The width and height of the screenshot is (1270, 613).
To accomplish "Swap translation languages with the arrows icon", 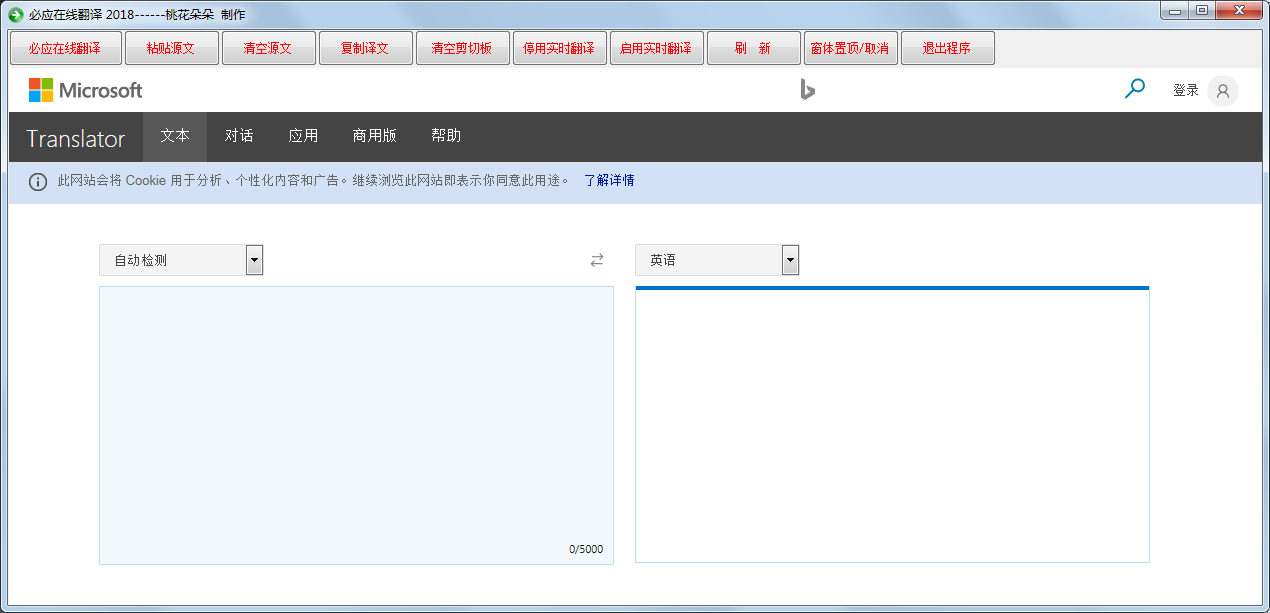I will pos(597,260).
